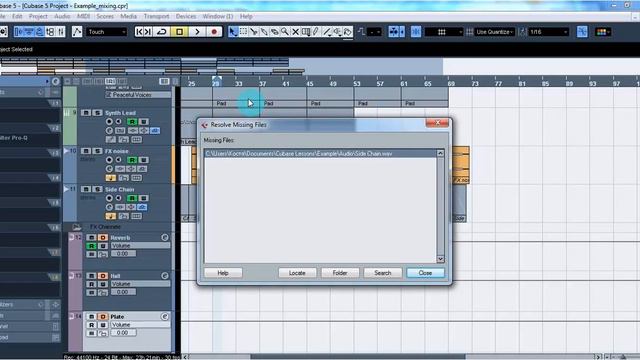Image resolution: width=640 pixels, height=360 pixels.
Task: Select the Line tool
Action: tap(327, 32)
